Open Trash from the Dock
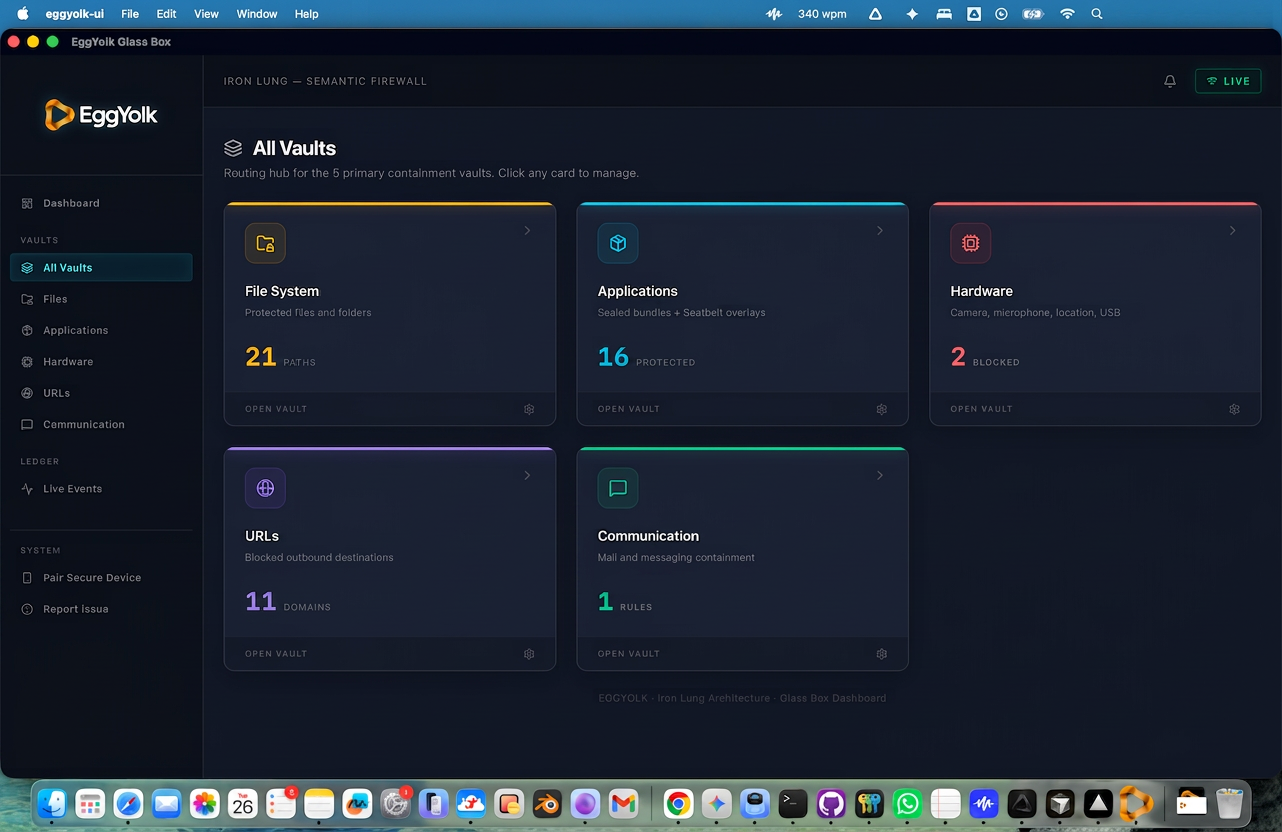The height and width of the screenshot is (832, 1282). click(1229, 803)
